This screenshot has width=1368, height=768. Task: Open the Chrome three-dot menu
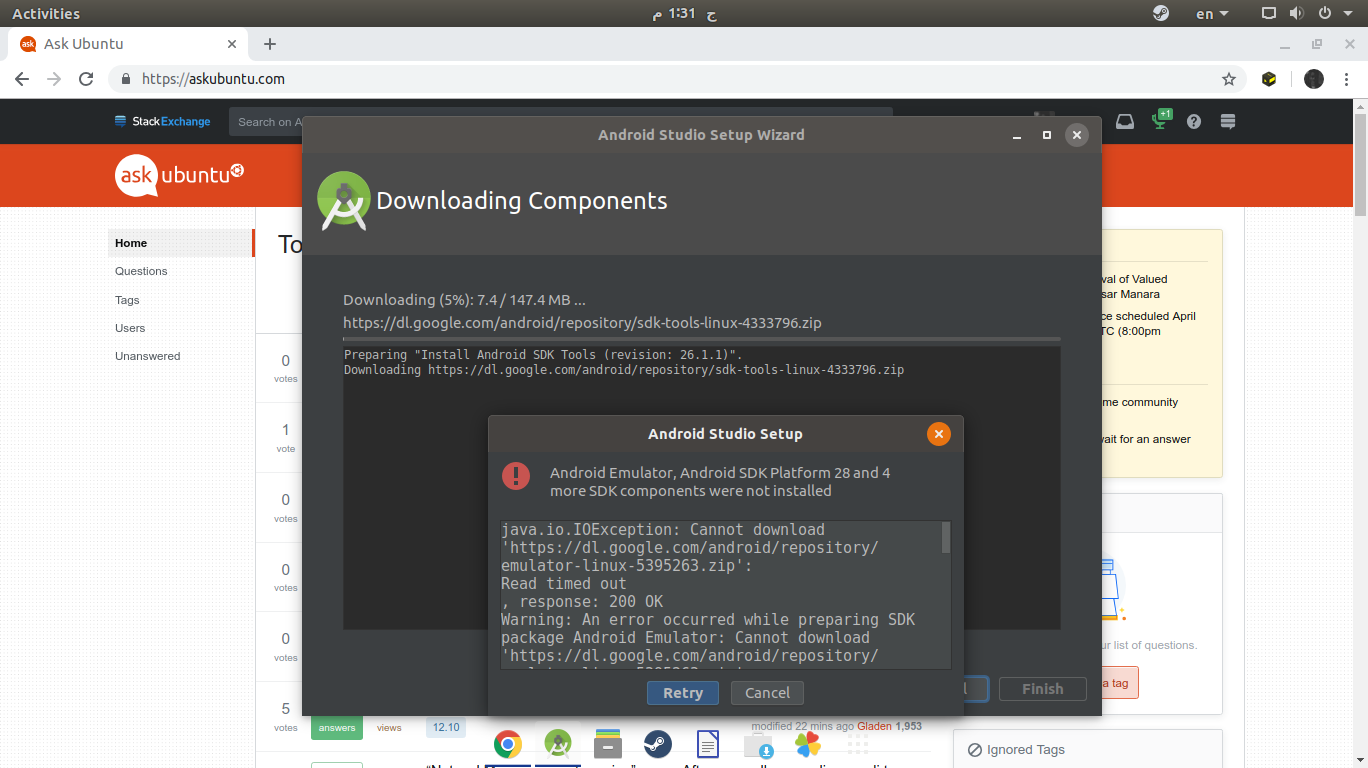1348,79
